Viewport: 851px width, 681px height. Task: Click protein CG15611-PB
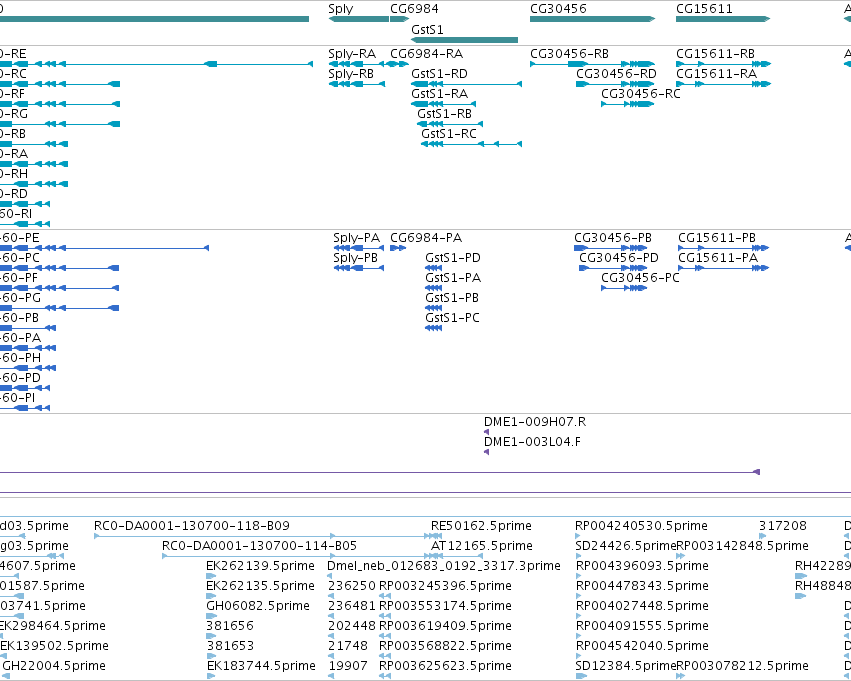point(717,238)
